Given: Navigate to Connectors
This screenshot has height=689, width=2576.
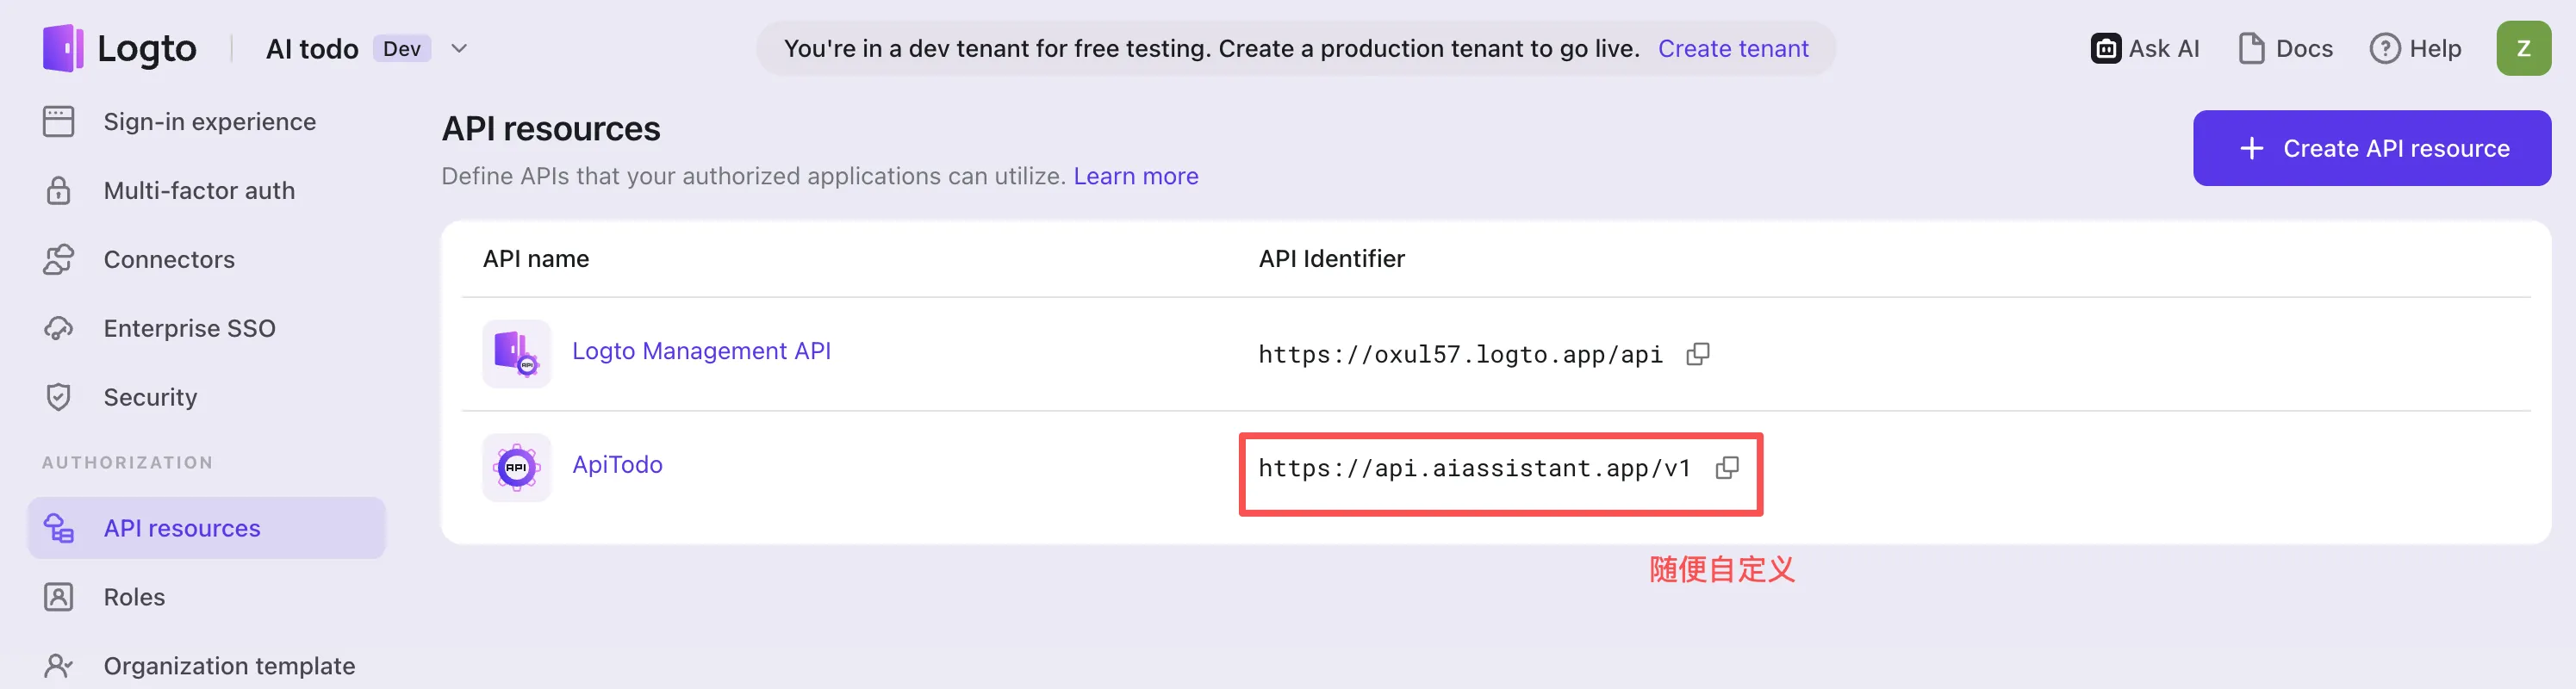Looking at the screenshot, I should click(x=169, y=260).
